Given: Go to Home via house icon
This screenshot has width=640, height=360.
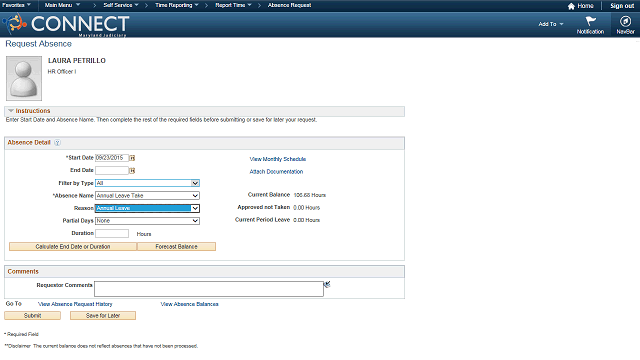Looking at the screenshot, I should 571,6.
